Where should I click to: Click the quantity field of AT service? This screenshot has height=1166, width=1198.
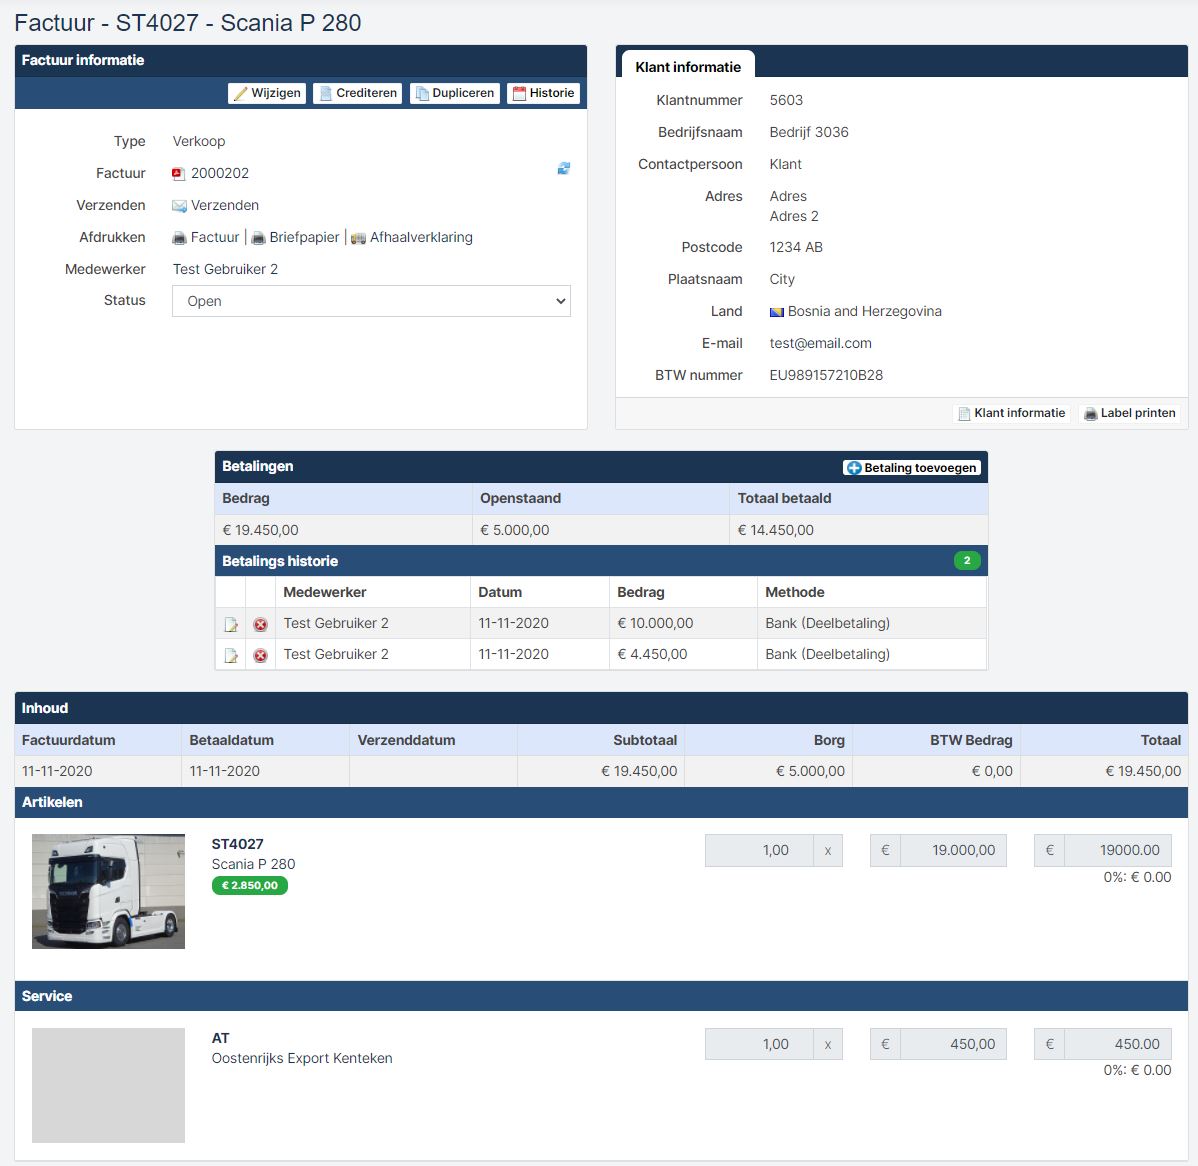coord(759,1045)
